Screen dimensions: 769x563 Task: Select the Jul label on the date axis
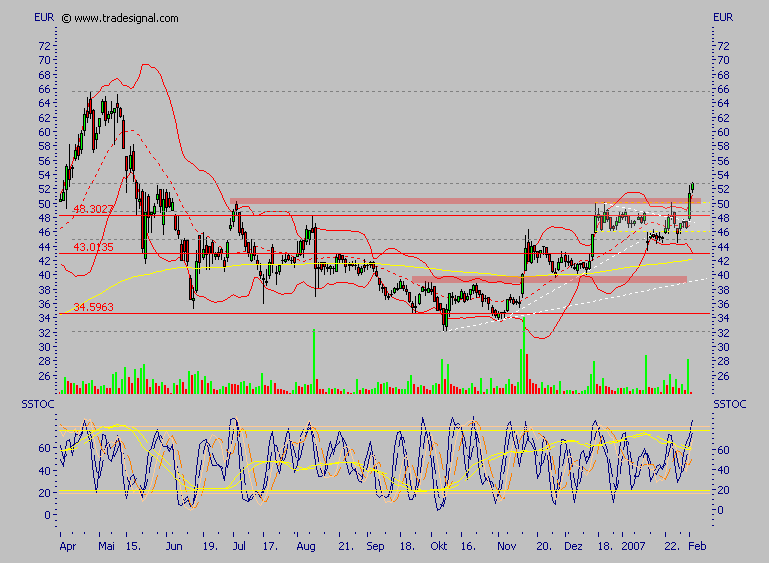pyautogui.click(x=238, y=549)
